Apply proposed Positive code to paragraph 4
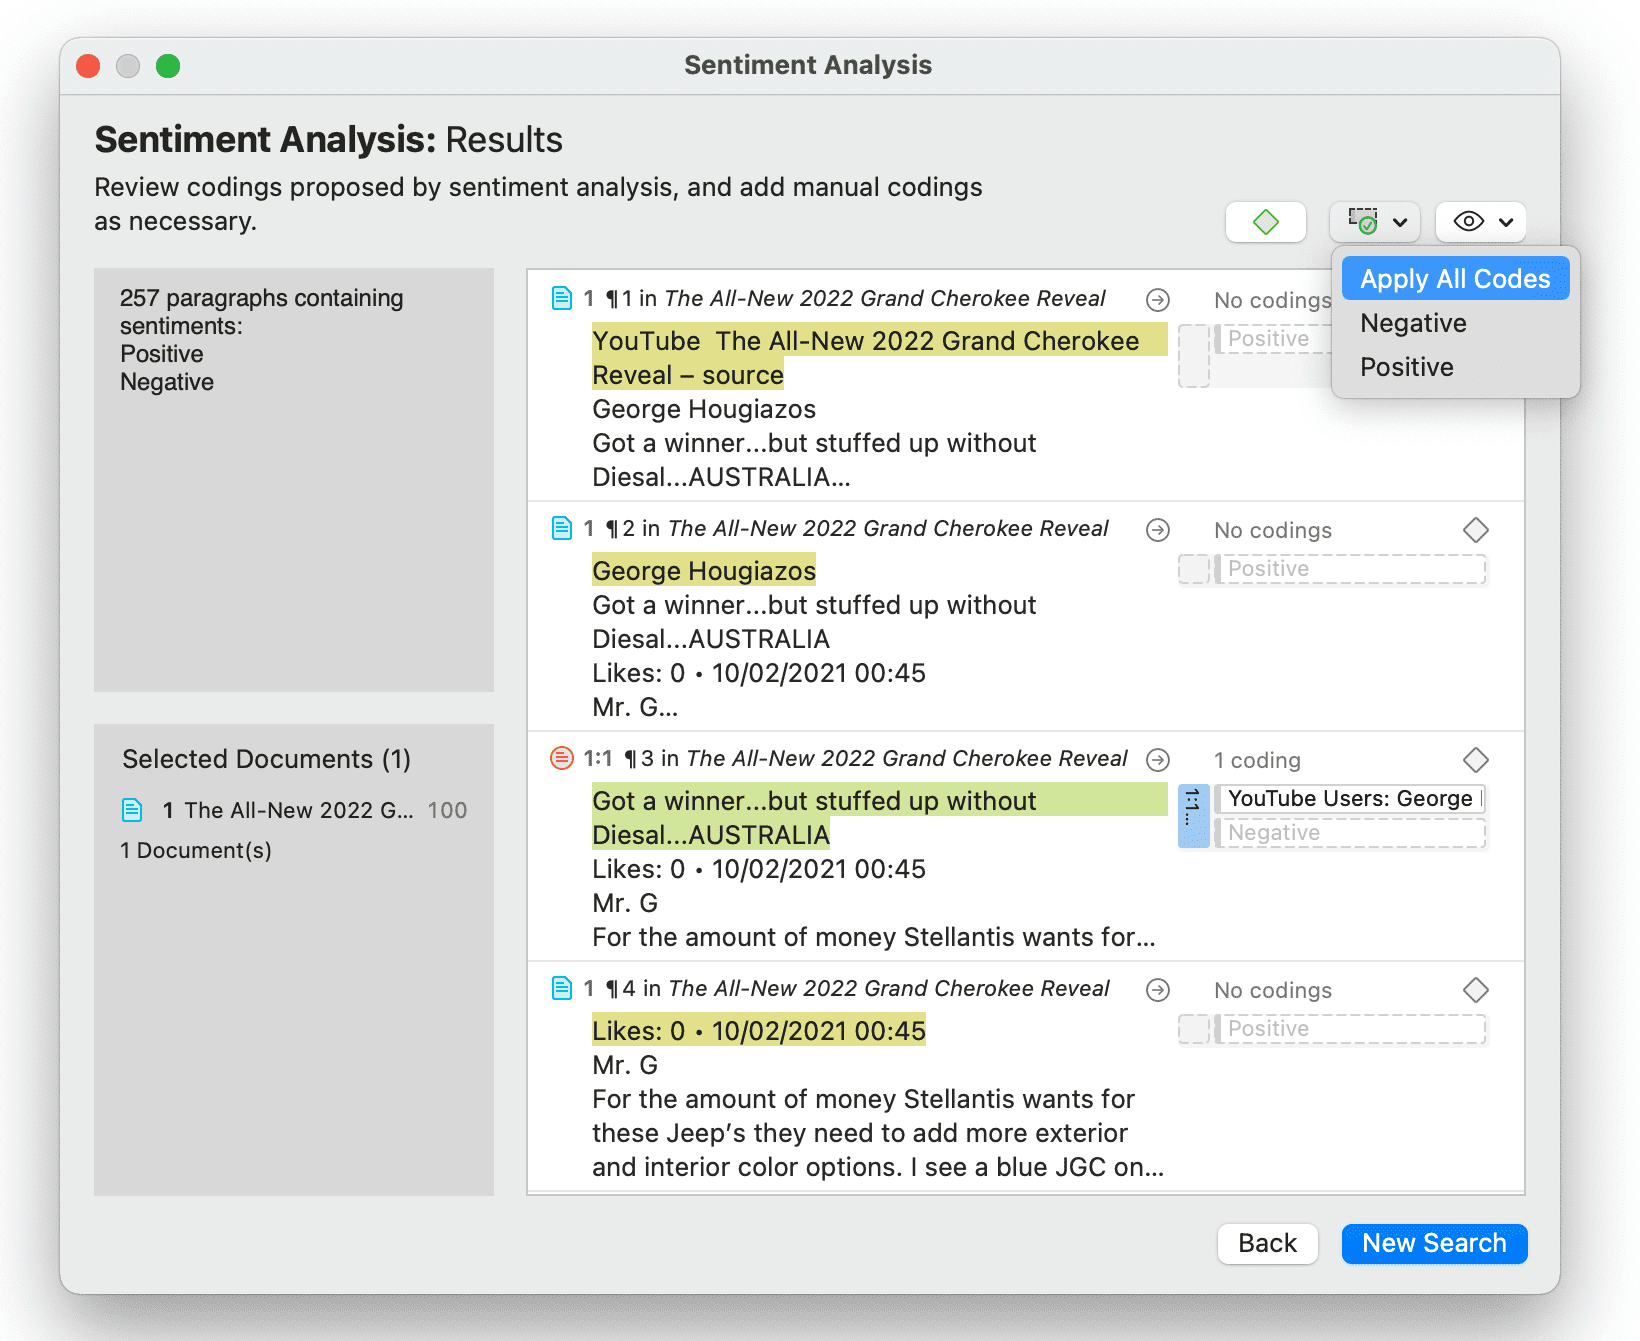Viewport: 1640px width, 1341px height. click(x=1350, y=1029)
